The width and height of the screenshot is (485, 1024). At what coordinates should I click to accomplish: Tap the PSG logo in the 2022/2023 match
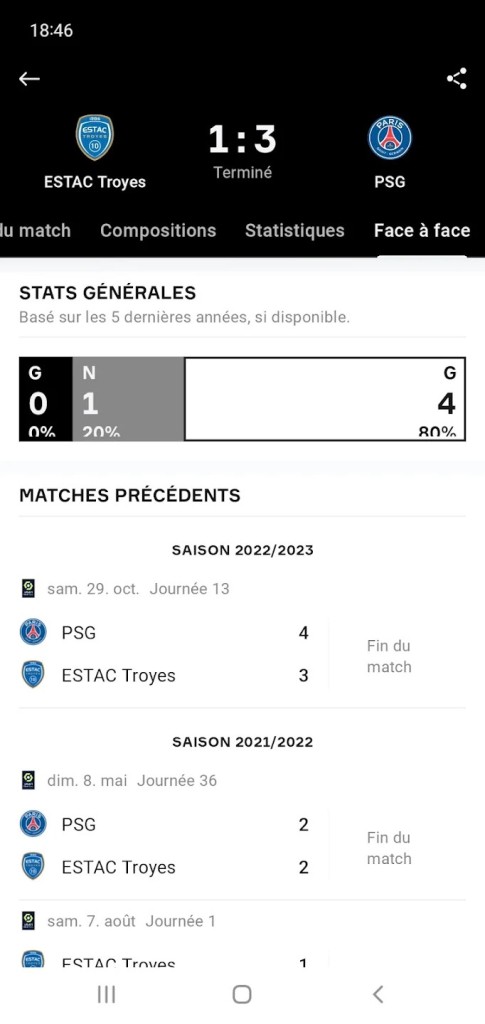(x=33, y=632)
